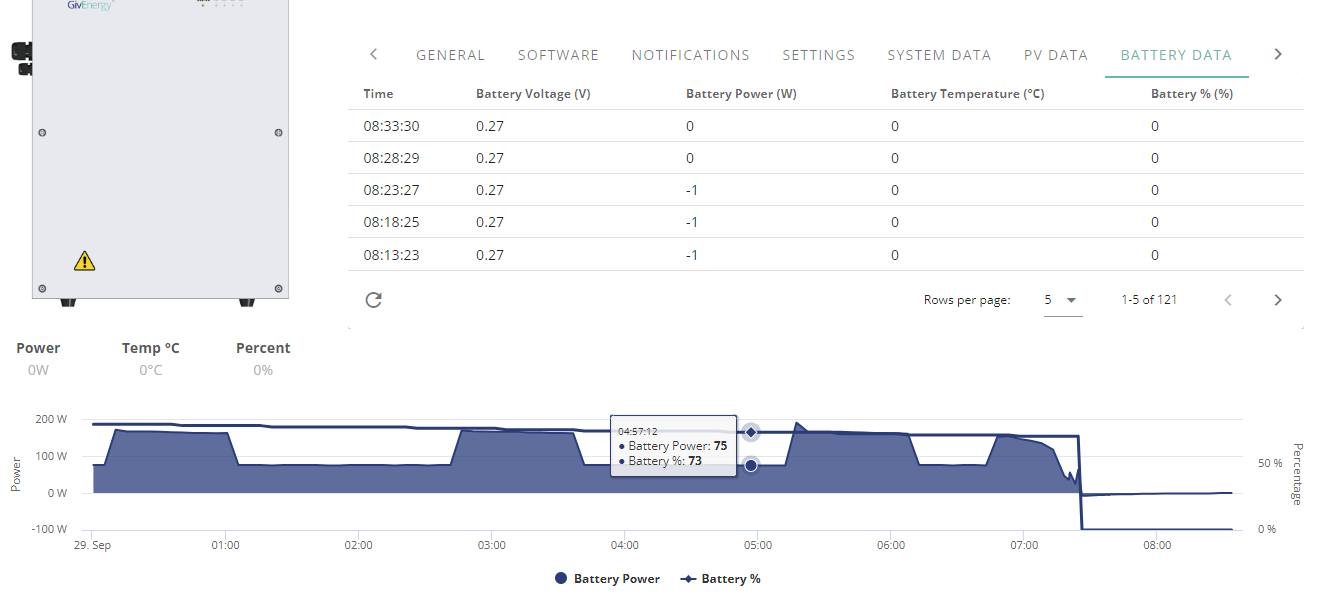Open the NOTIFICATIONS tab
1326x604 pixels.
tap(691, 55)
